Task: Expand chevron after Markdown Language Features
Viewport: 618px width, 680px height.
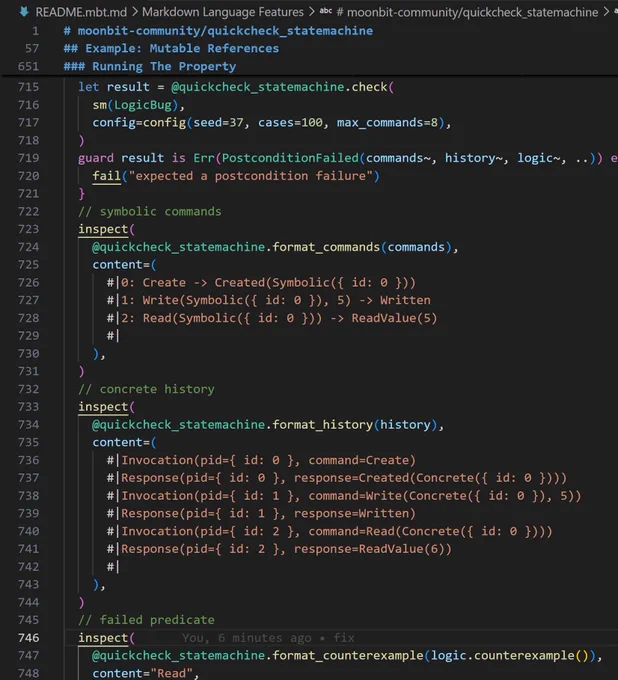Action: pyautogui.click(x=311, y=12)
